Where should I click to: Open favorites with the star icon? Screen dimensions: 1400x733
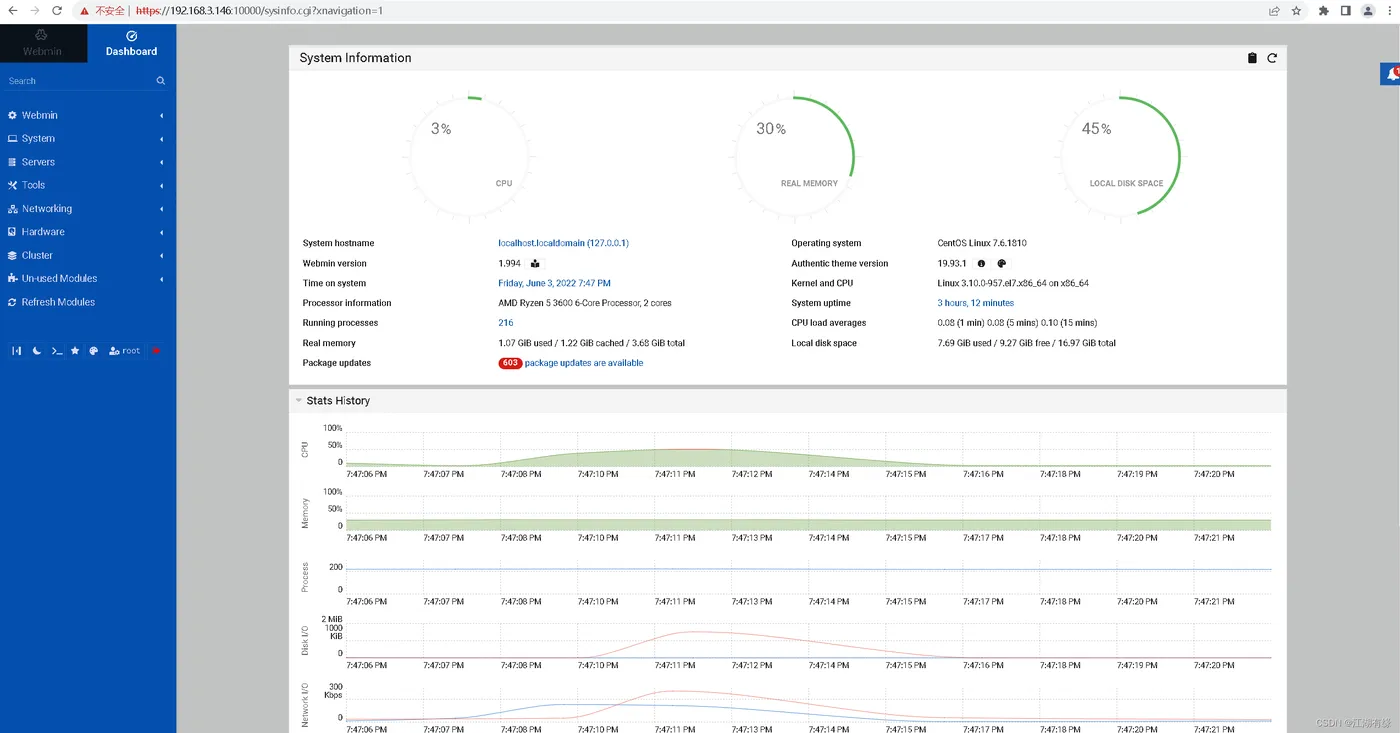coord(75,351)
